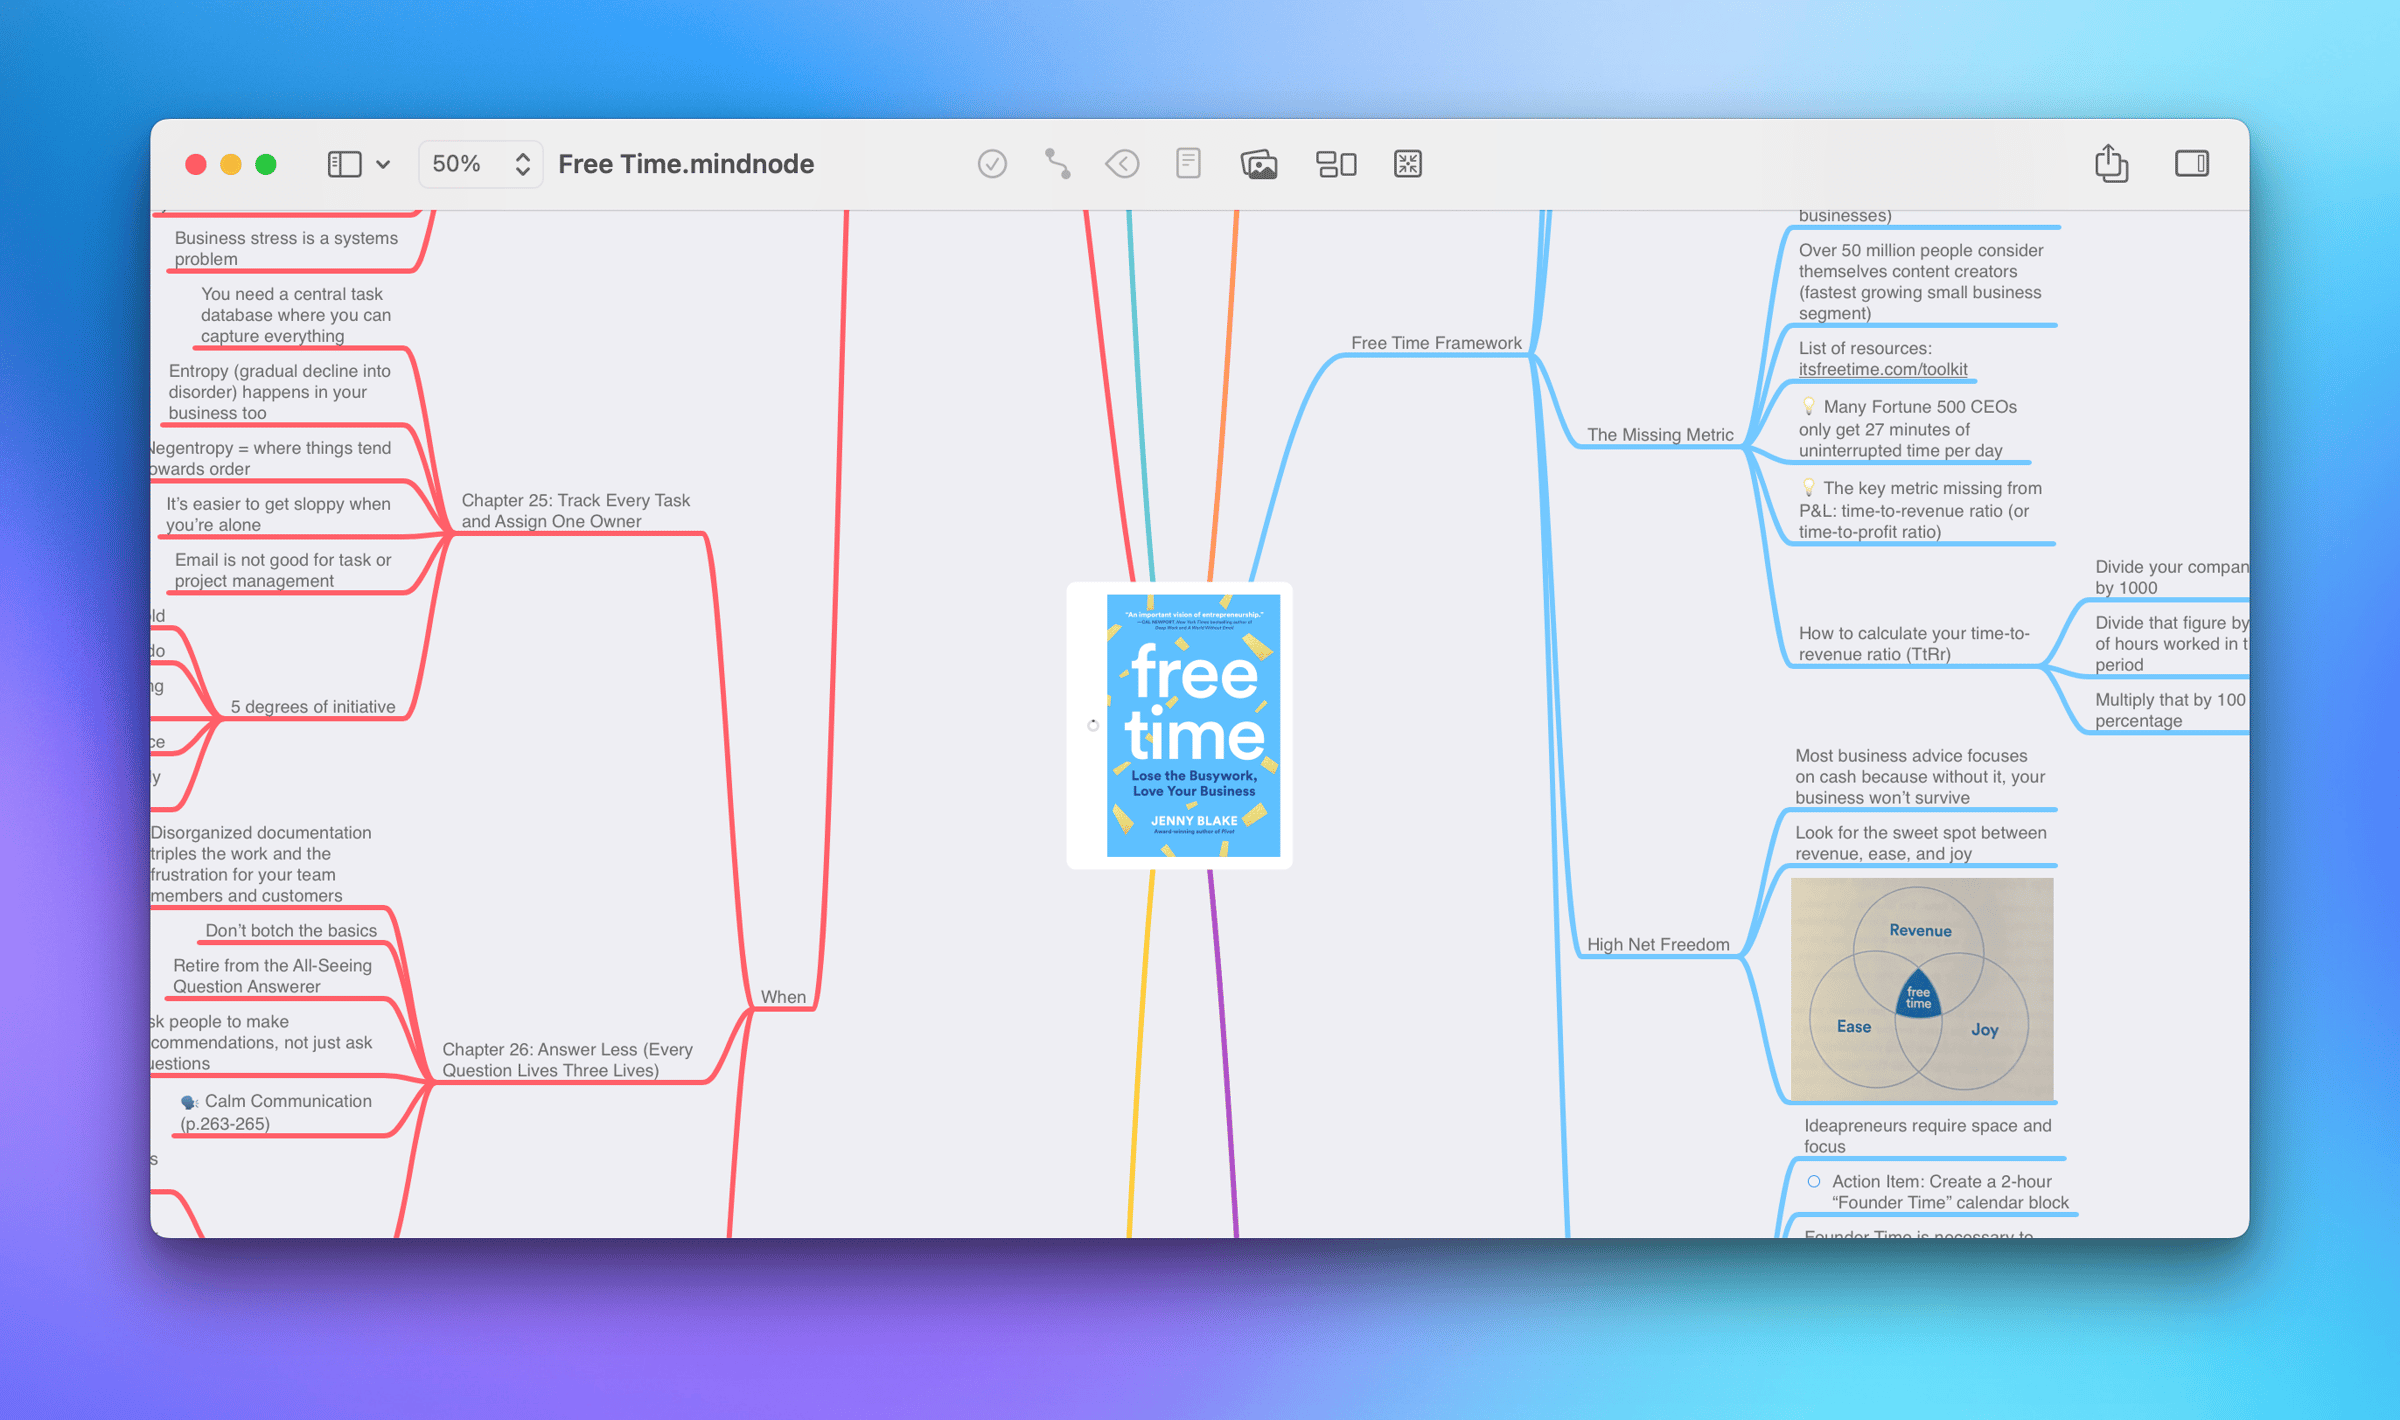Select Ideapreneurs require space and focus
The height and width of the screenshot is (1420, 2400).
pos(1927,1136)
